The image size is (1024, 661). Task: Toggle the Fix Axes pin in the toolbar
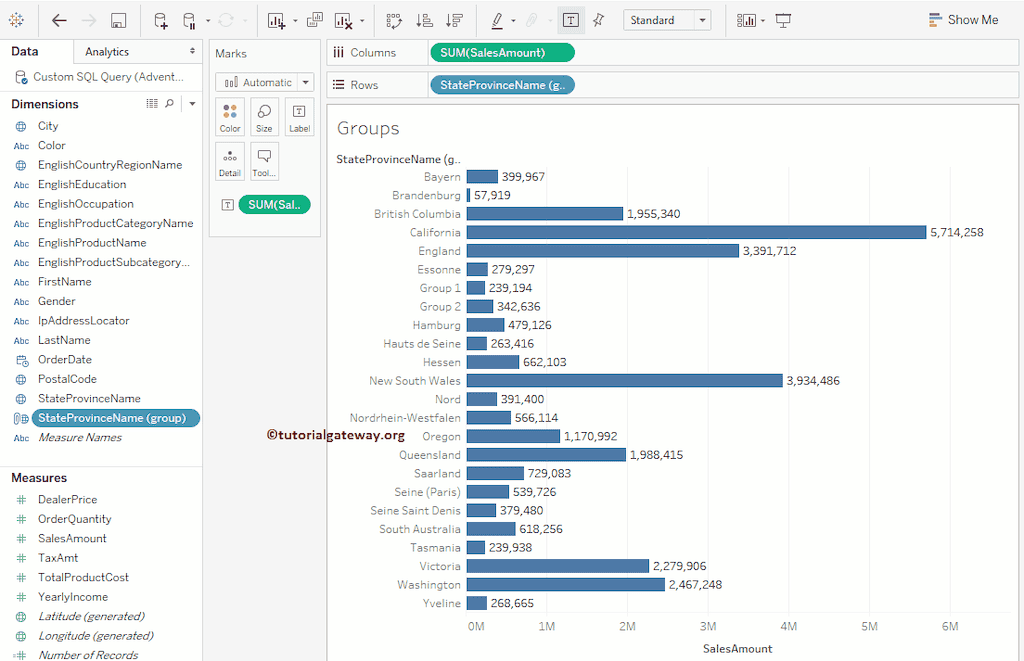[x=598, y=19]
